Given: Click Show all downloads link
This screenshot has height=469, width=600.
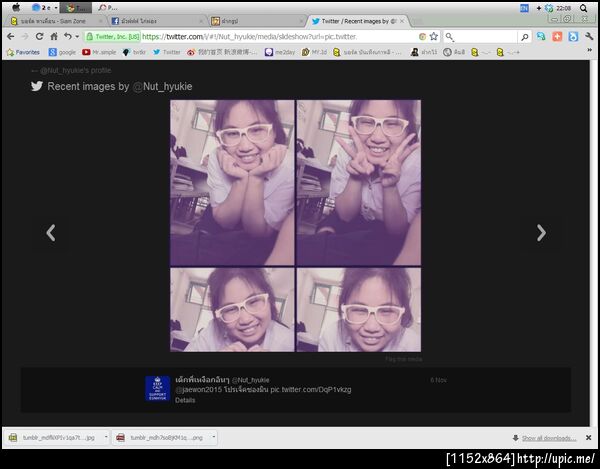Looking at the screenshot, I should coord(549,438).
